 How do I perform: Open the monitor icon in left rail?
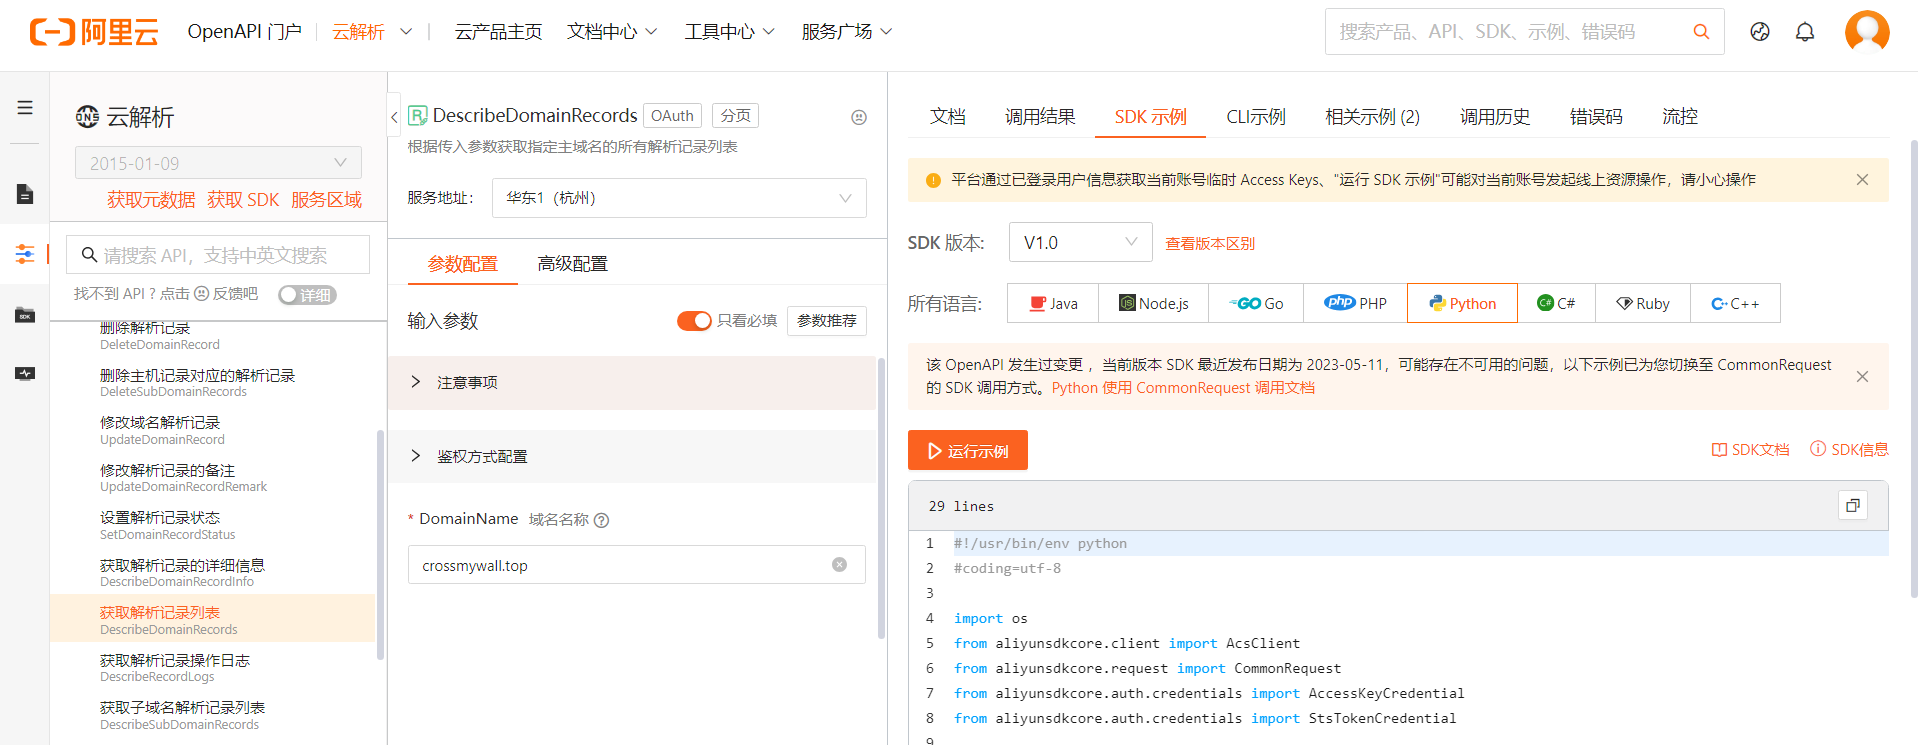[x=25, y=374]
